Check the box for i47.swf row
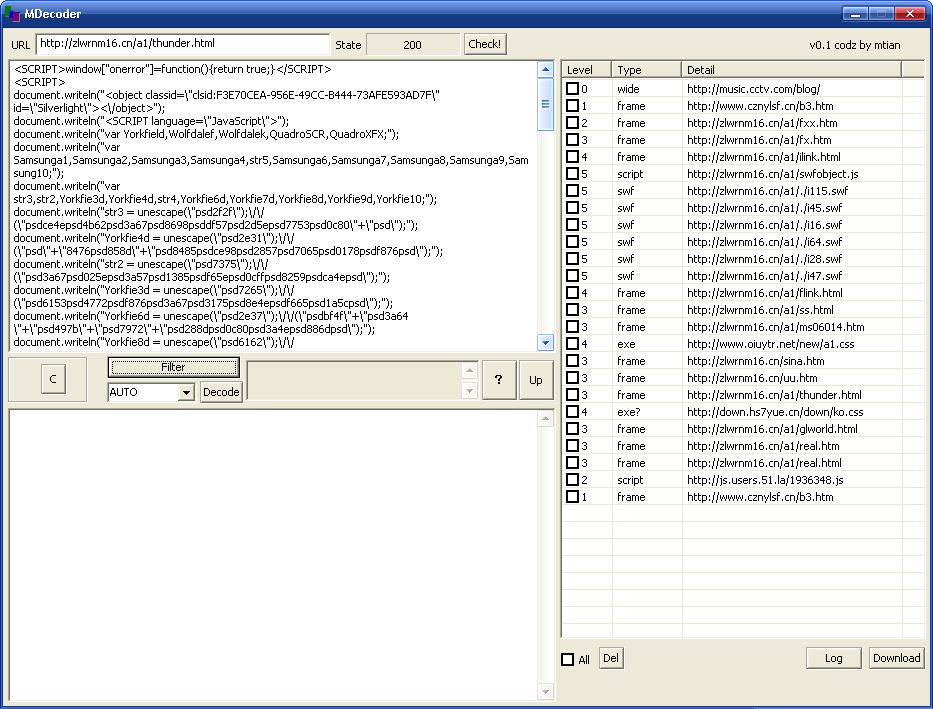The height and width of the screenshot is (709, 933). [572, 275]
